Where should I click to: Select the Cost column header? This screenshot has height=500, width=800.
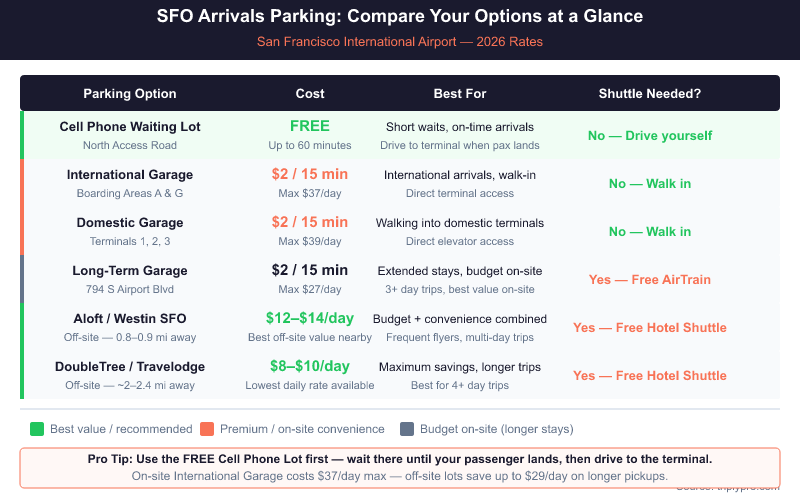(310, 94)
